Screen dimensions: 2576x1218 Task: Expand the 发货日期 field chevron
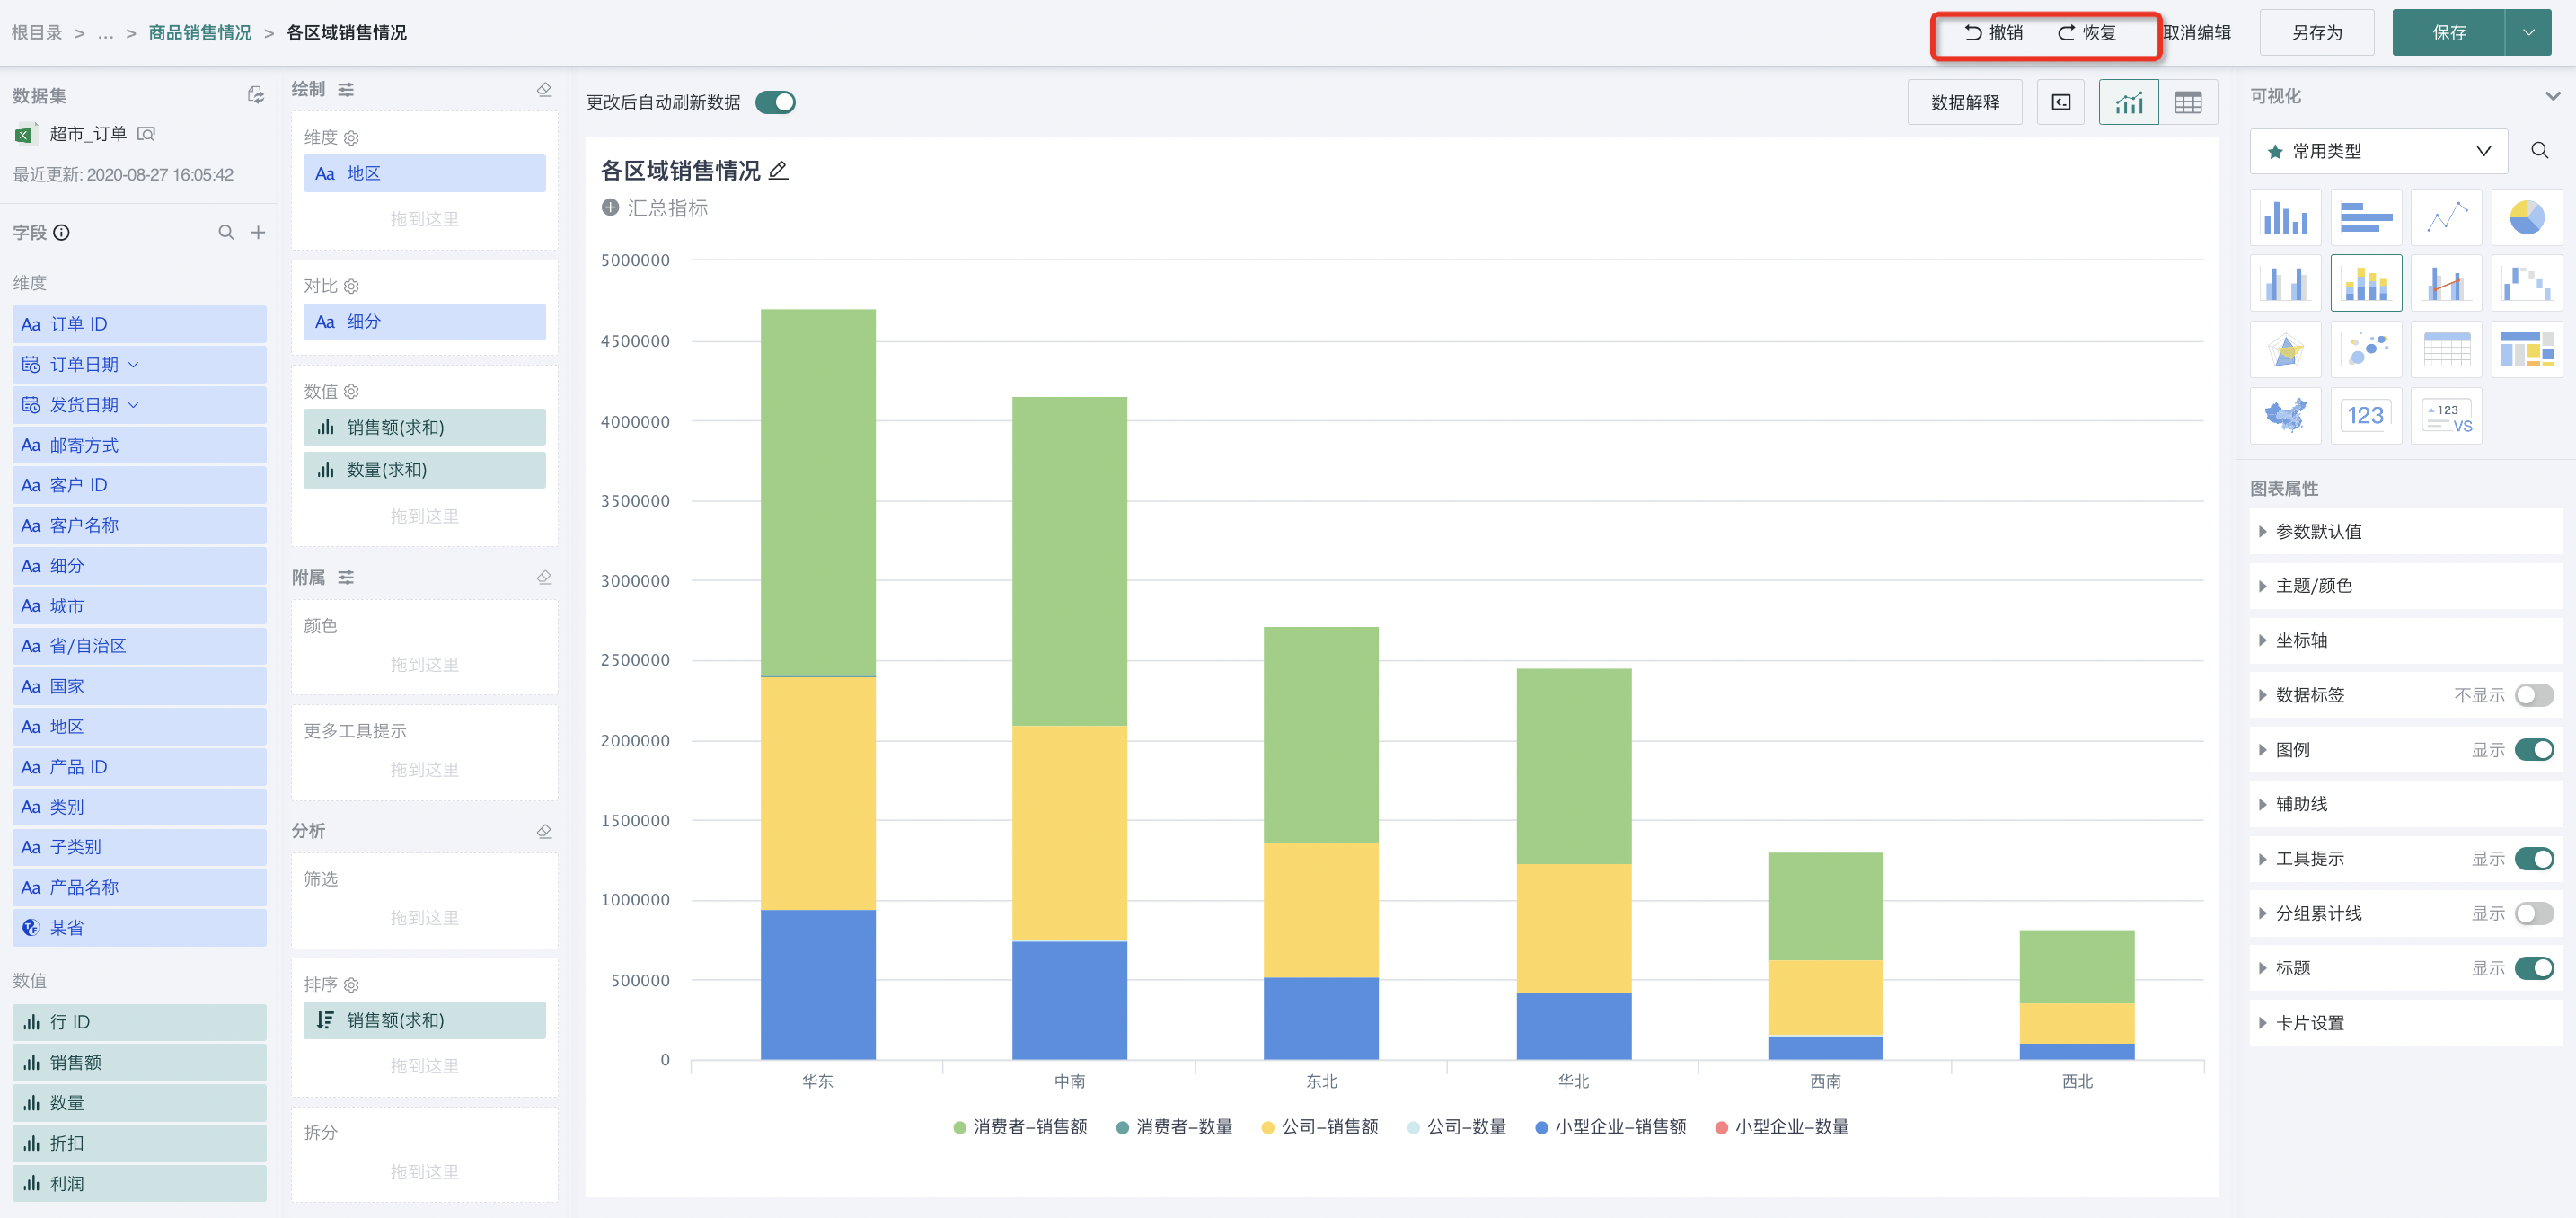tap(133, 405)
